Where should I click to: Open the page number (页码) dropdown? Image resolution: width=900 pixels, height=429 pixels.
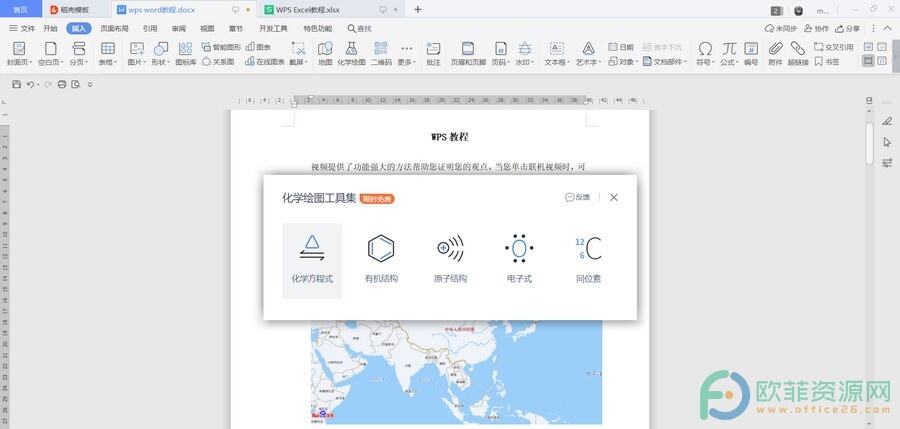[501, 53]
